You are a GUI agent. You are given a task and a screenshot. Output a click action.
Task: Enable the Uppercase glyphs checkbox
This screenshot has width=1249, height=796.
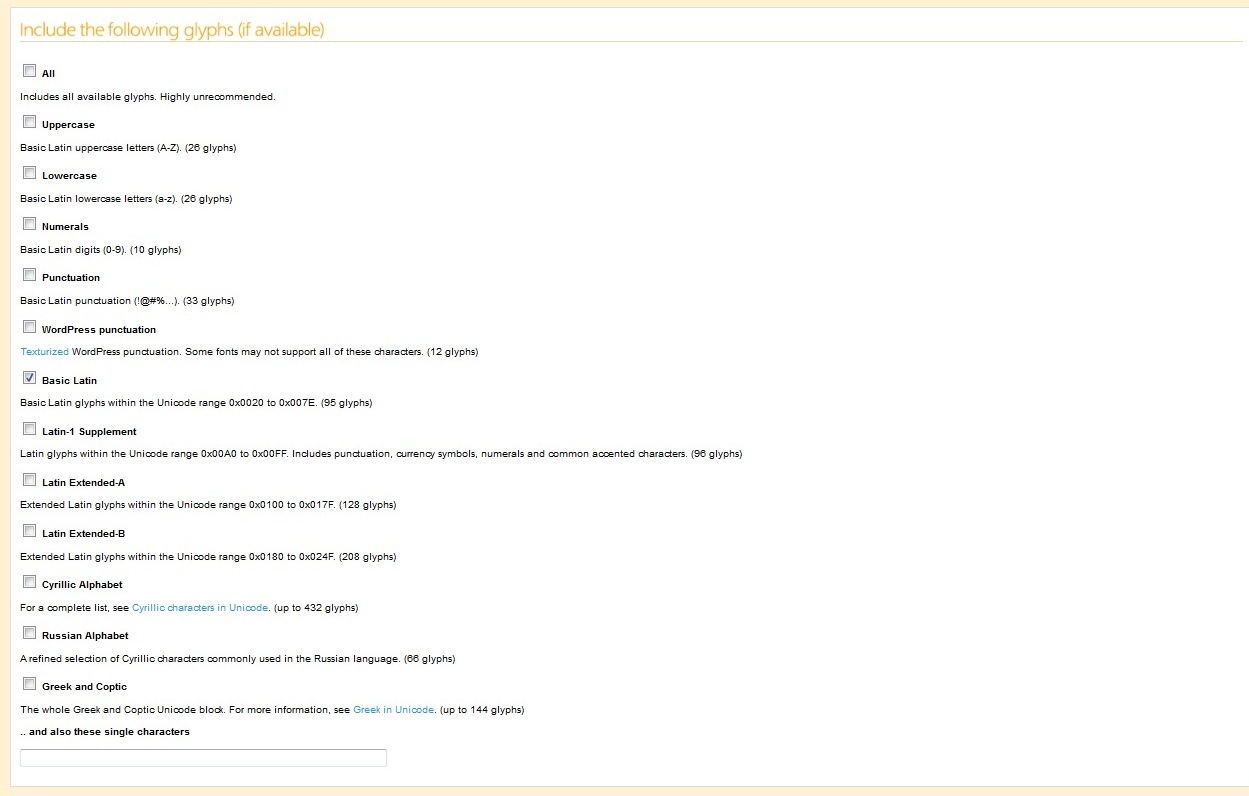coord(29,122)
